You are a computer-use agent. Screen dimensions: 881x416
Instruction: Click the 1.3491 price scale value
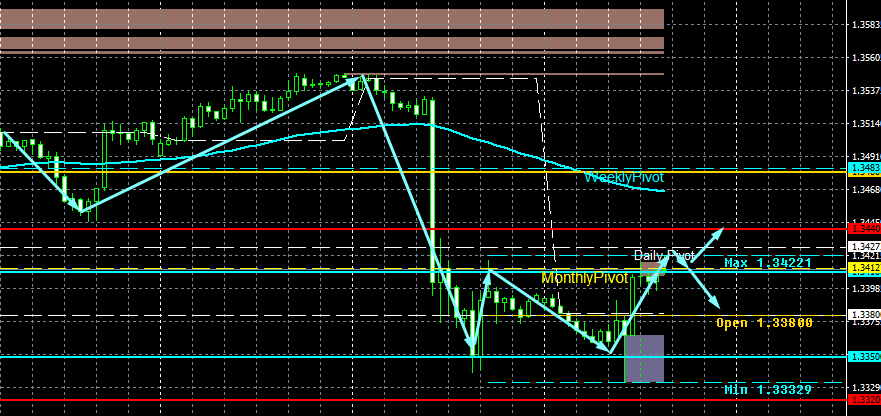[866, 157]
